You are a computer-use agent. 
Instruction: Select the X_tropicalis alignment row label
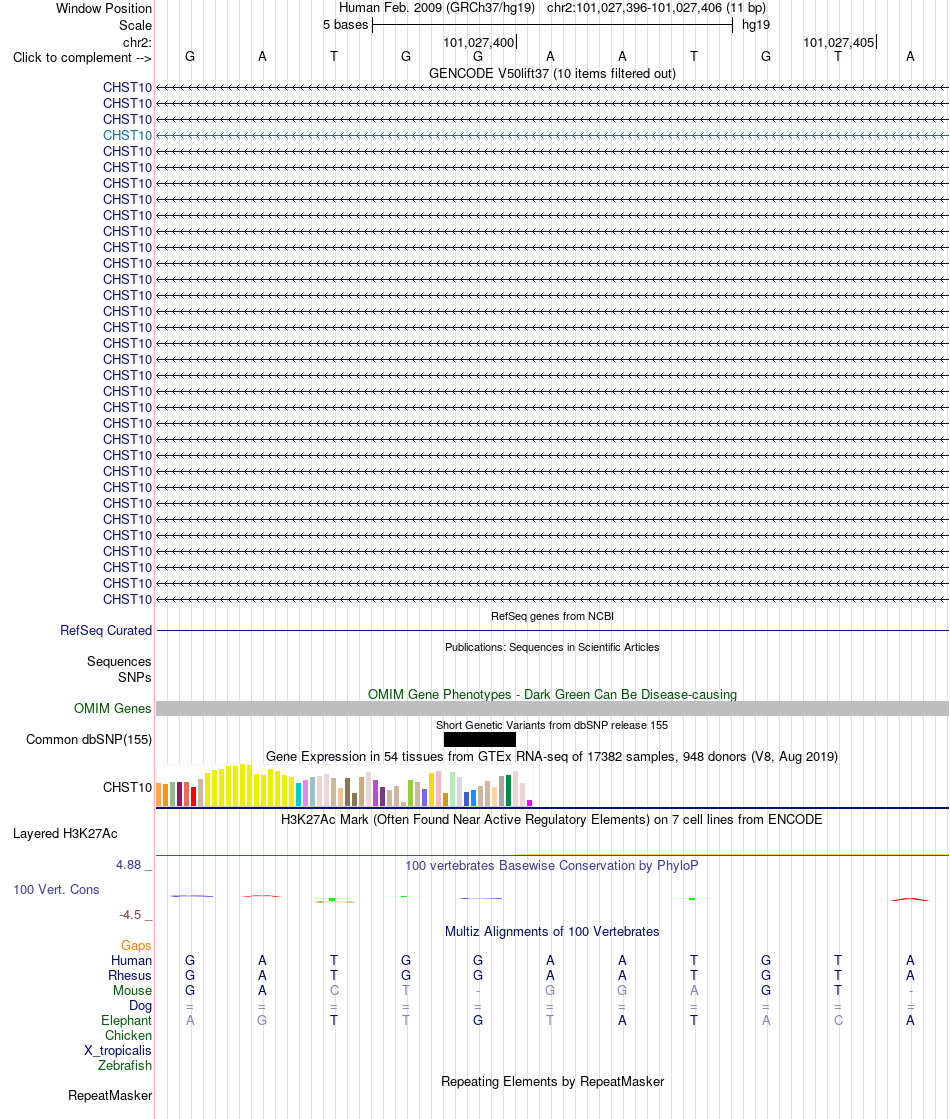pos(118,1050)
